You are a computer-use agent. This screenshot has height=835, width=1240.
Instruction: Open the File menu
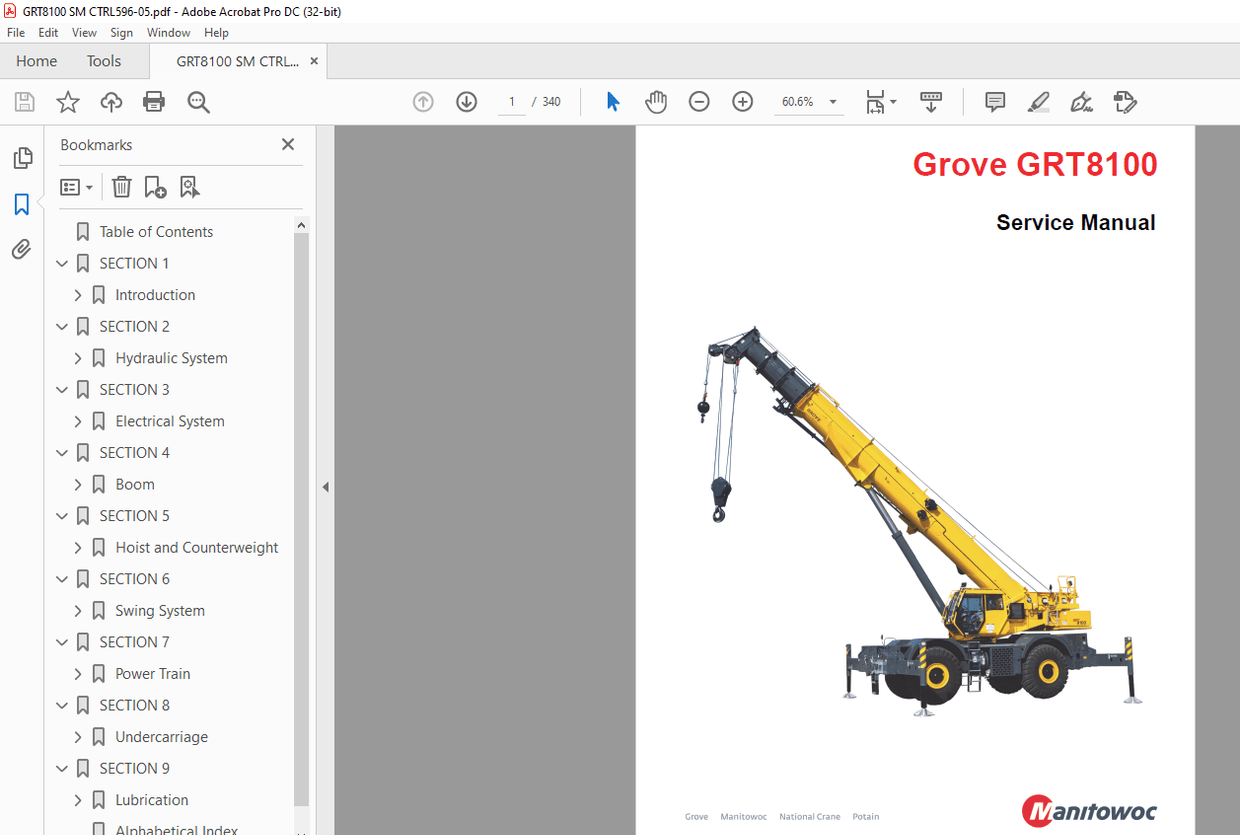(x=16, y=33)
